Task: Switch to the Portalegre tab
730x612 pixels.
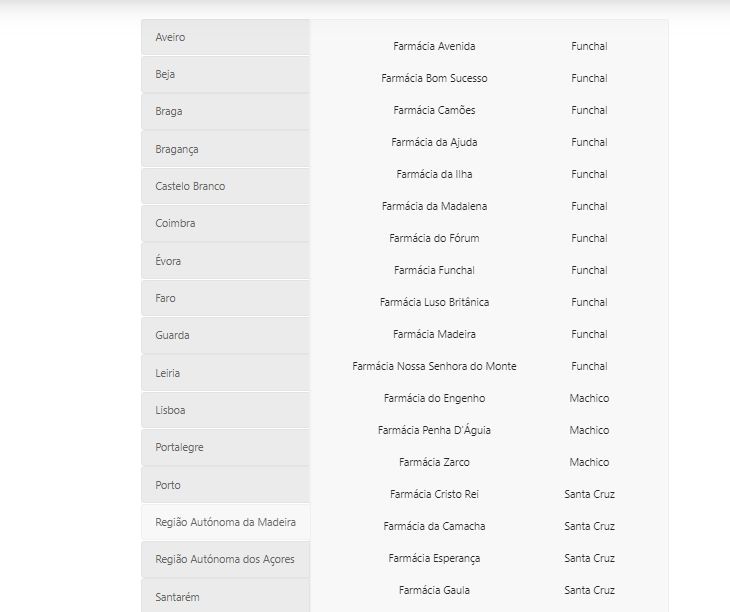Action: coord(225,447)
